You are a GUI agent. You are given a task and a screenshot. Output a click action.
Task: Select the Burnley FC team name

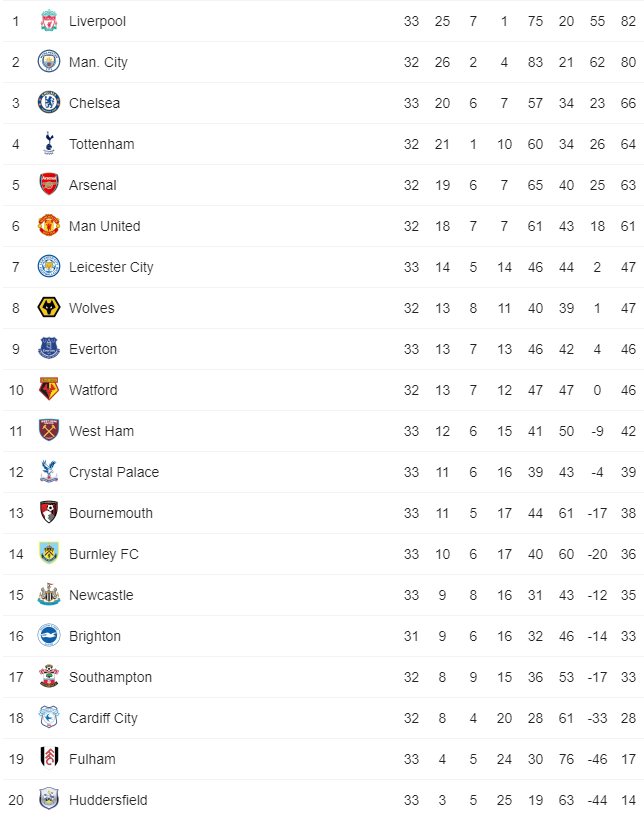tap(104, 554)
